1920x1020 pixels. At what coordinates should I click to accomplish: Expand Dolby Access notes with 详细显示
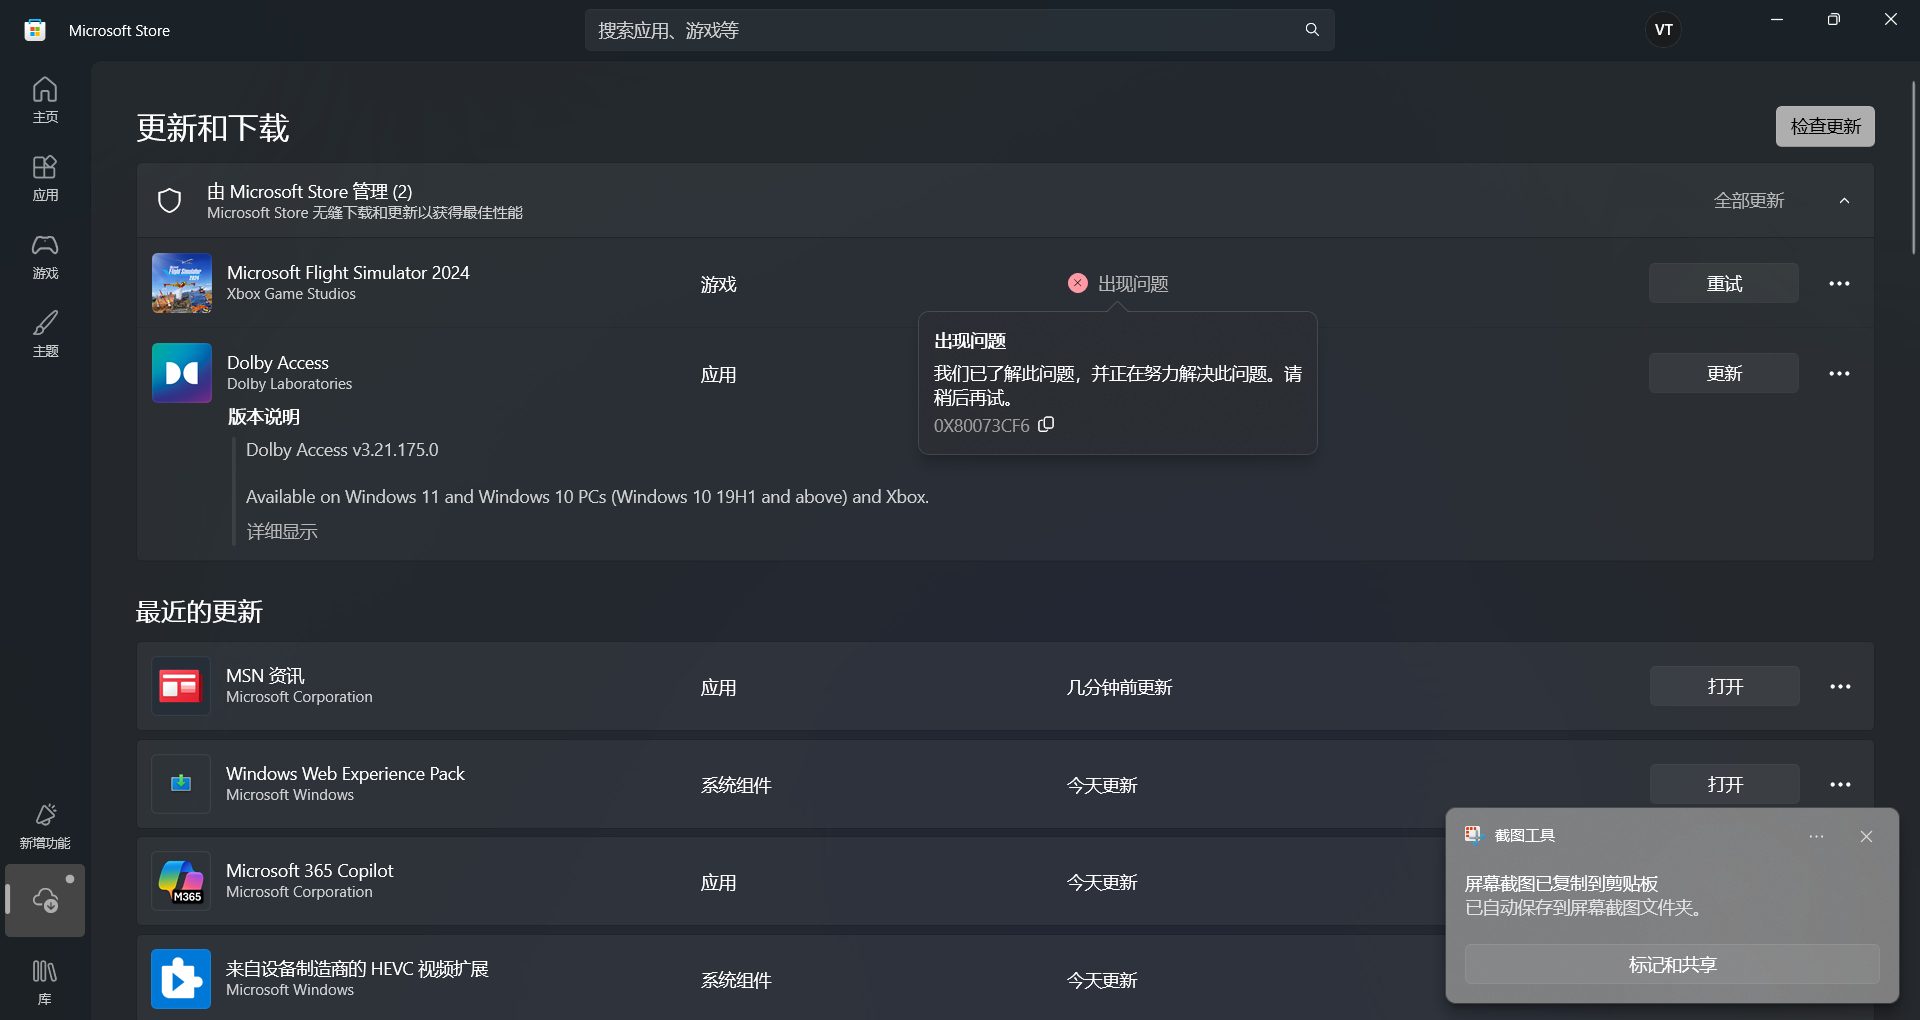[x=282, y=532]
